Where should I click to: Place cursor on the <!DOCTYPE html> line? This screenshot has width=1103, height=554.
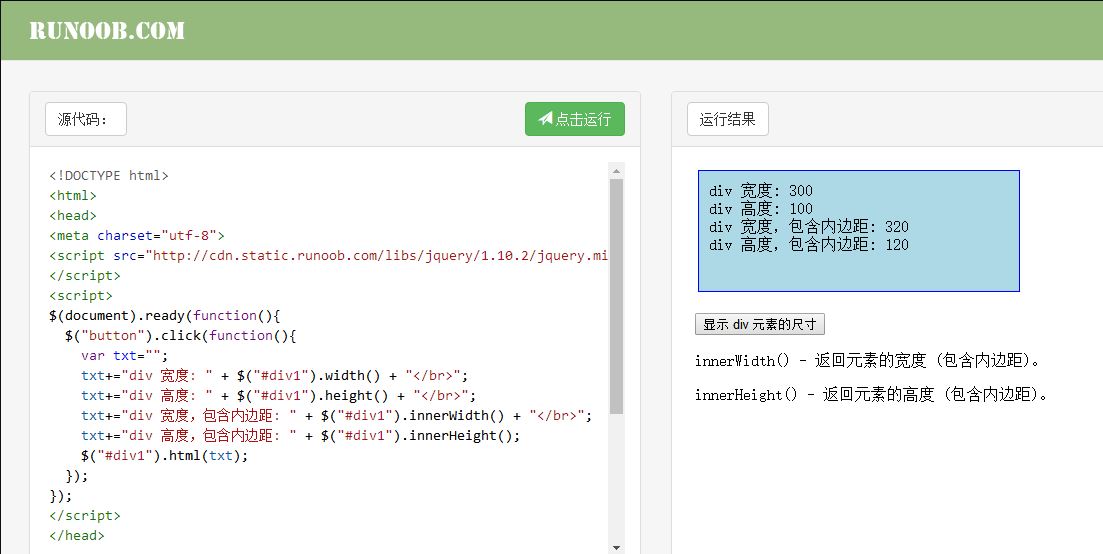109,176
